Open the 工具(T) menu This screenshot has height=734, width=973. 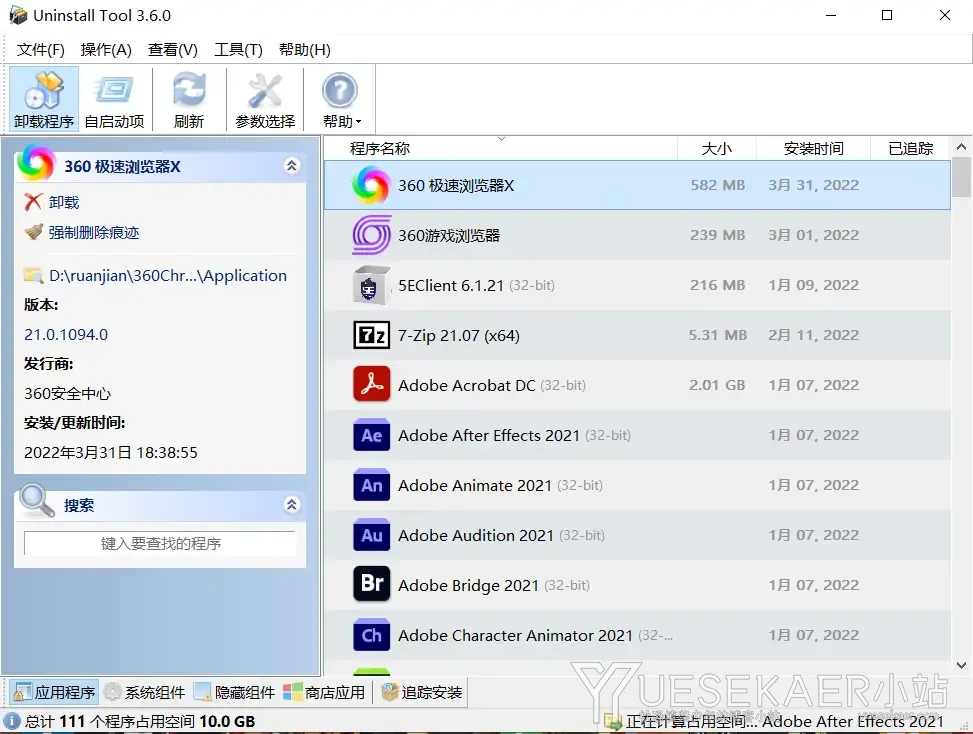(x=238, y=50)
